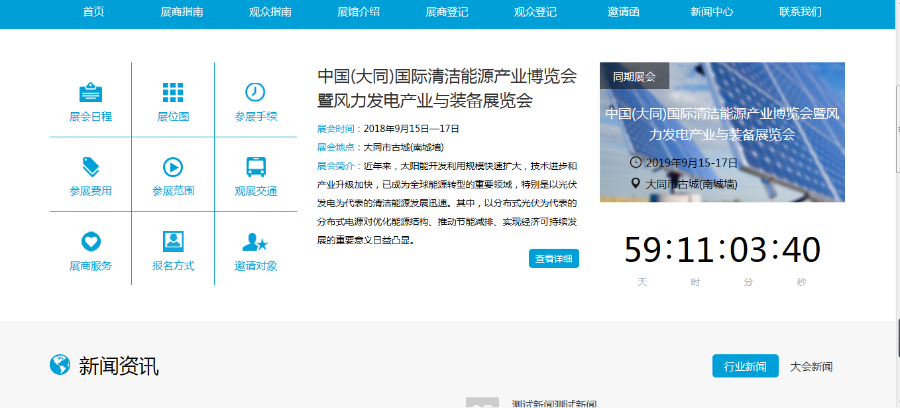Switch to the 行业新闻 tab
This screenshot has height=408, width=900.
pyautogui.click(x=745, y=366)
